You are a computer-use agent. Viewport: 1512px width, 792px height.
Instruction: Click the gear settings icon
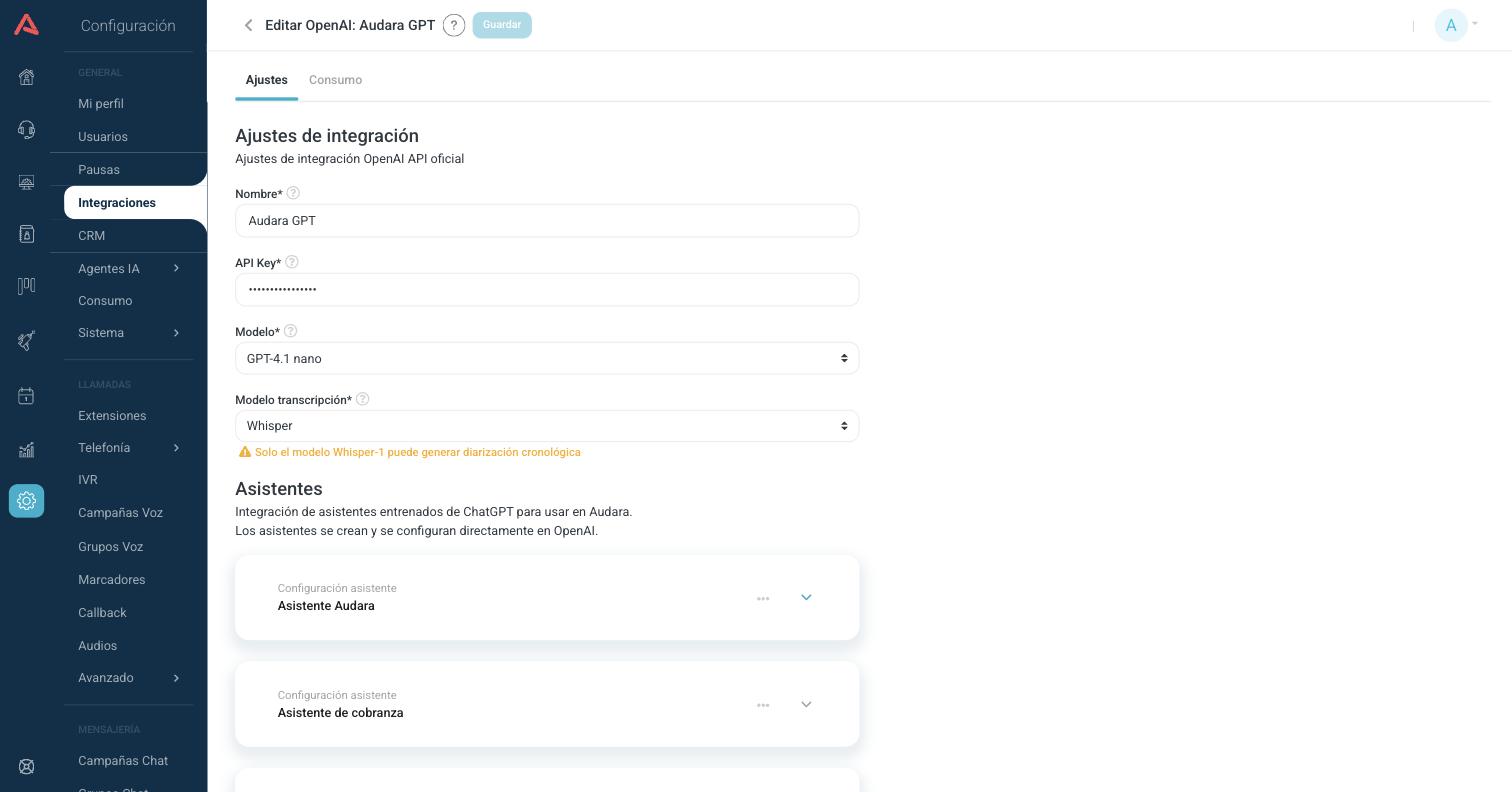click(27, 500)
